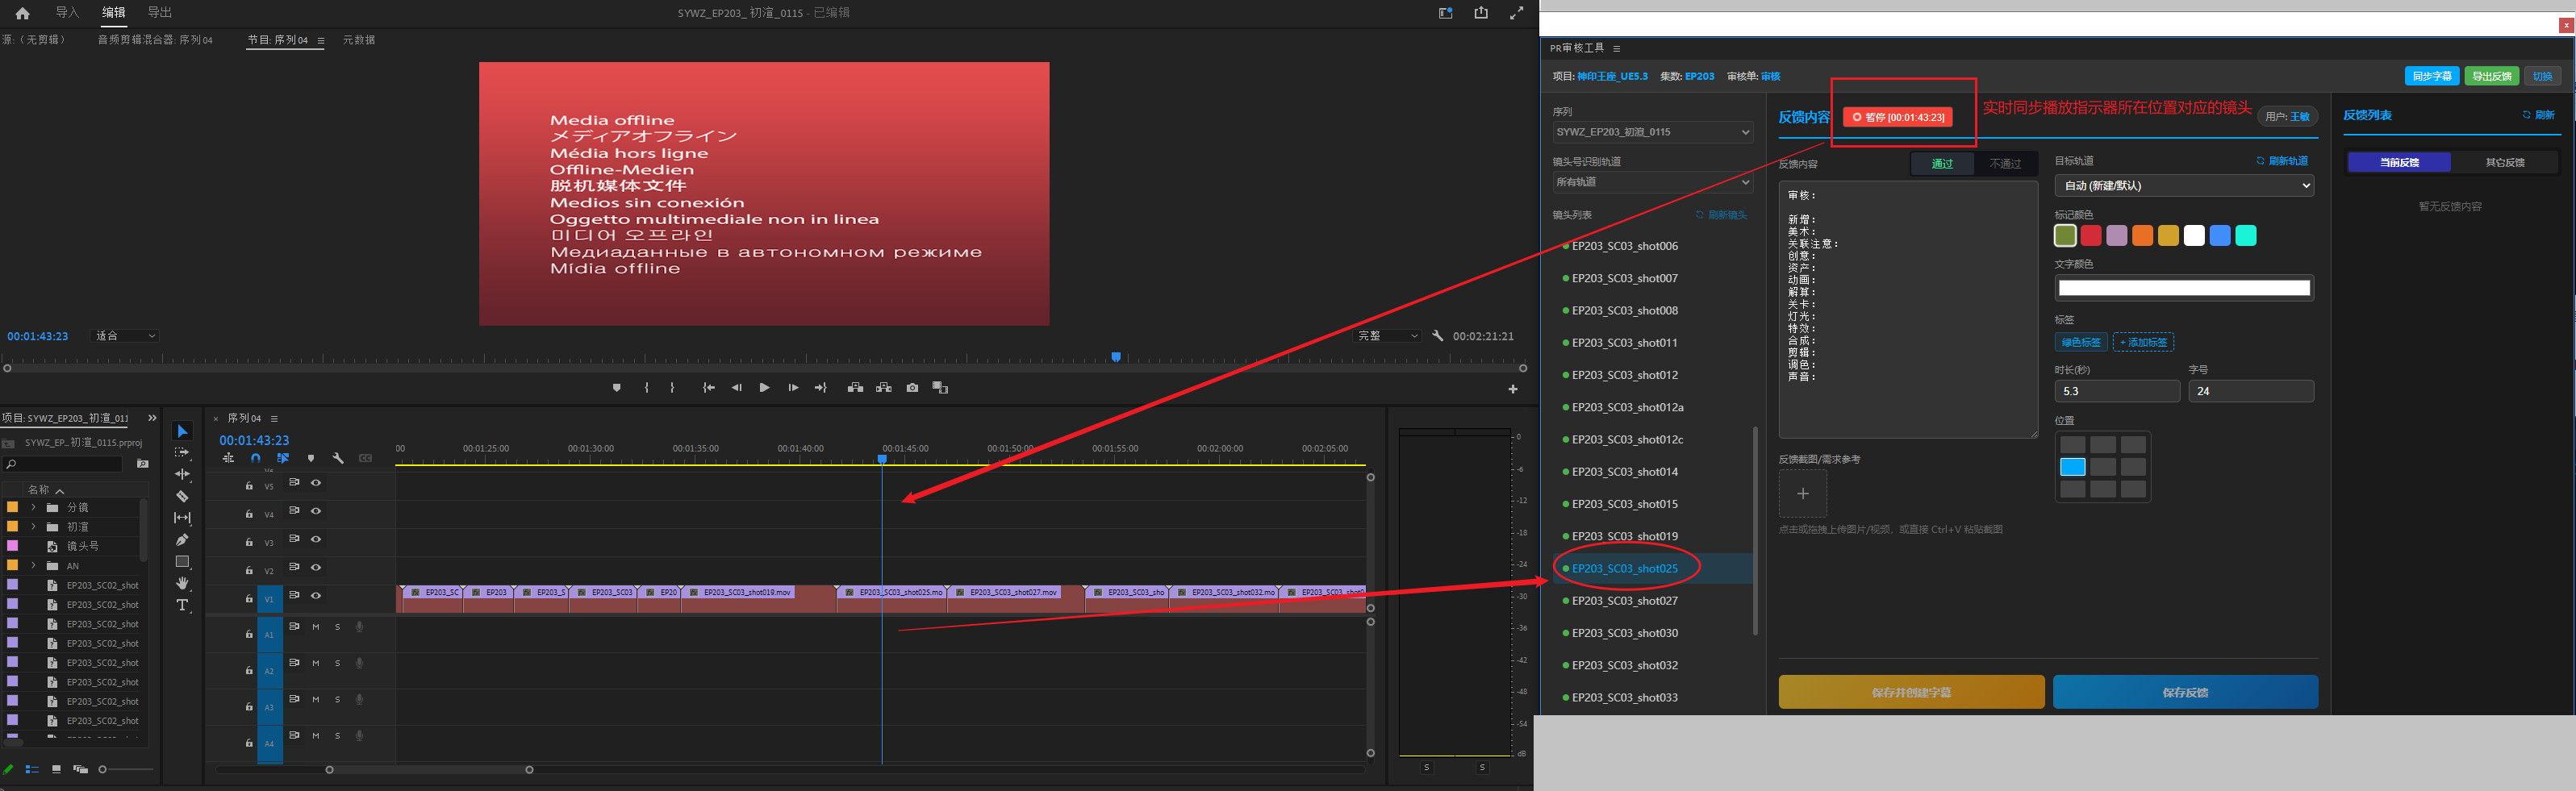Select the Razor tool in the toolbar

182,496
